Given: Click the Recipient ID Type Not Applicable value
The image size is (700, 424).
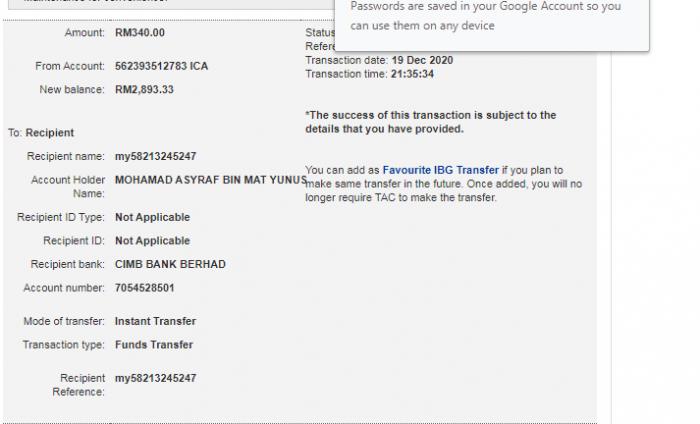Looking at the screenshot, I should click(x=152, y=217).
